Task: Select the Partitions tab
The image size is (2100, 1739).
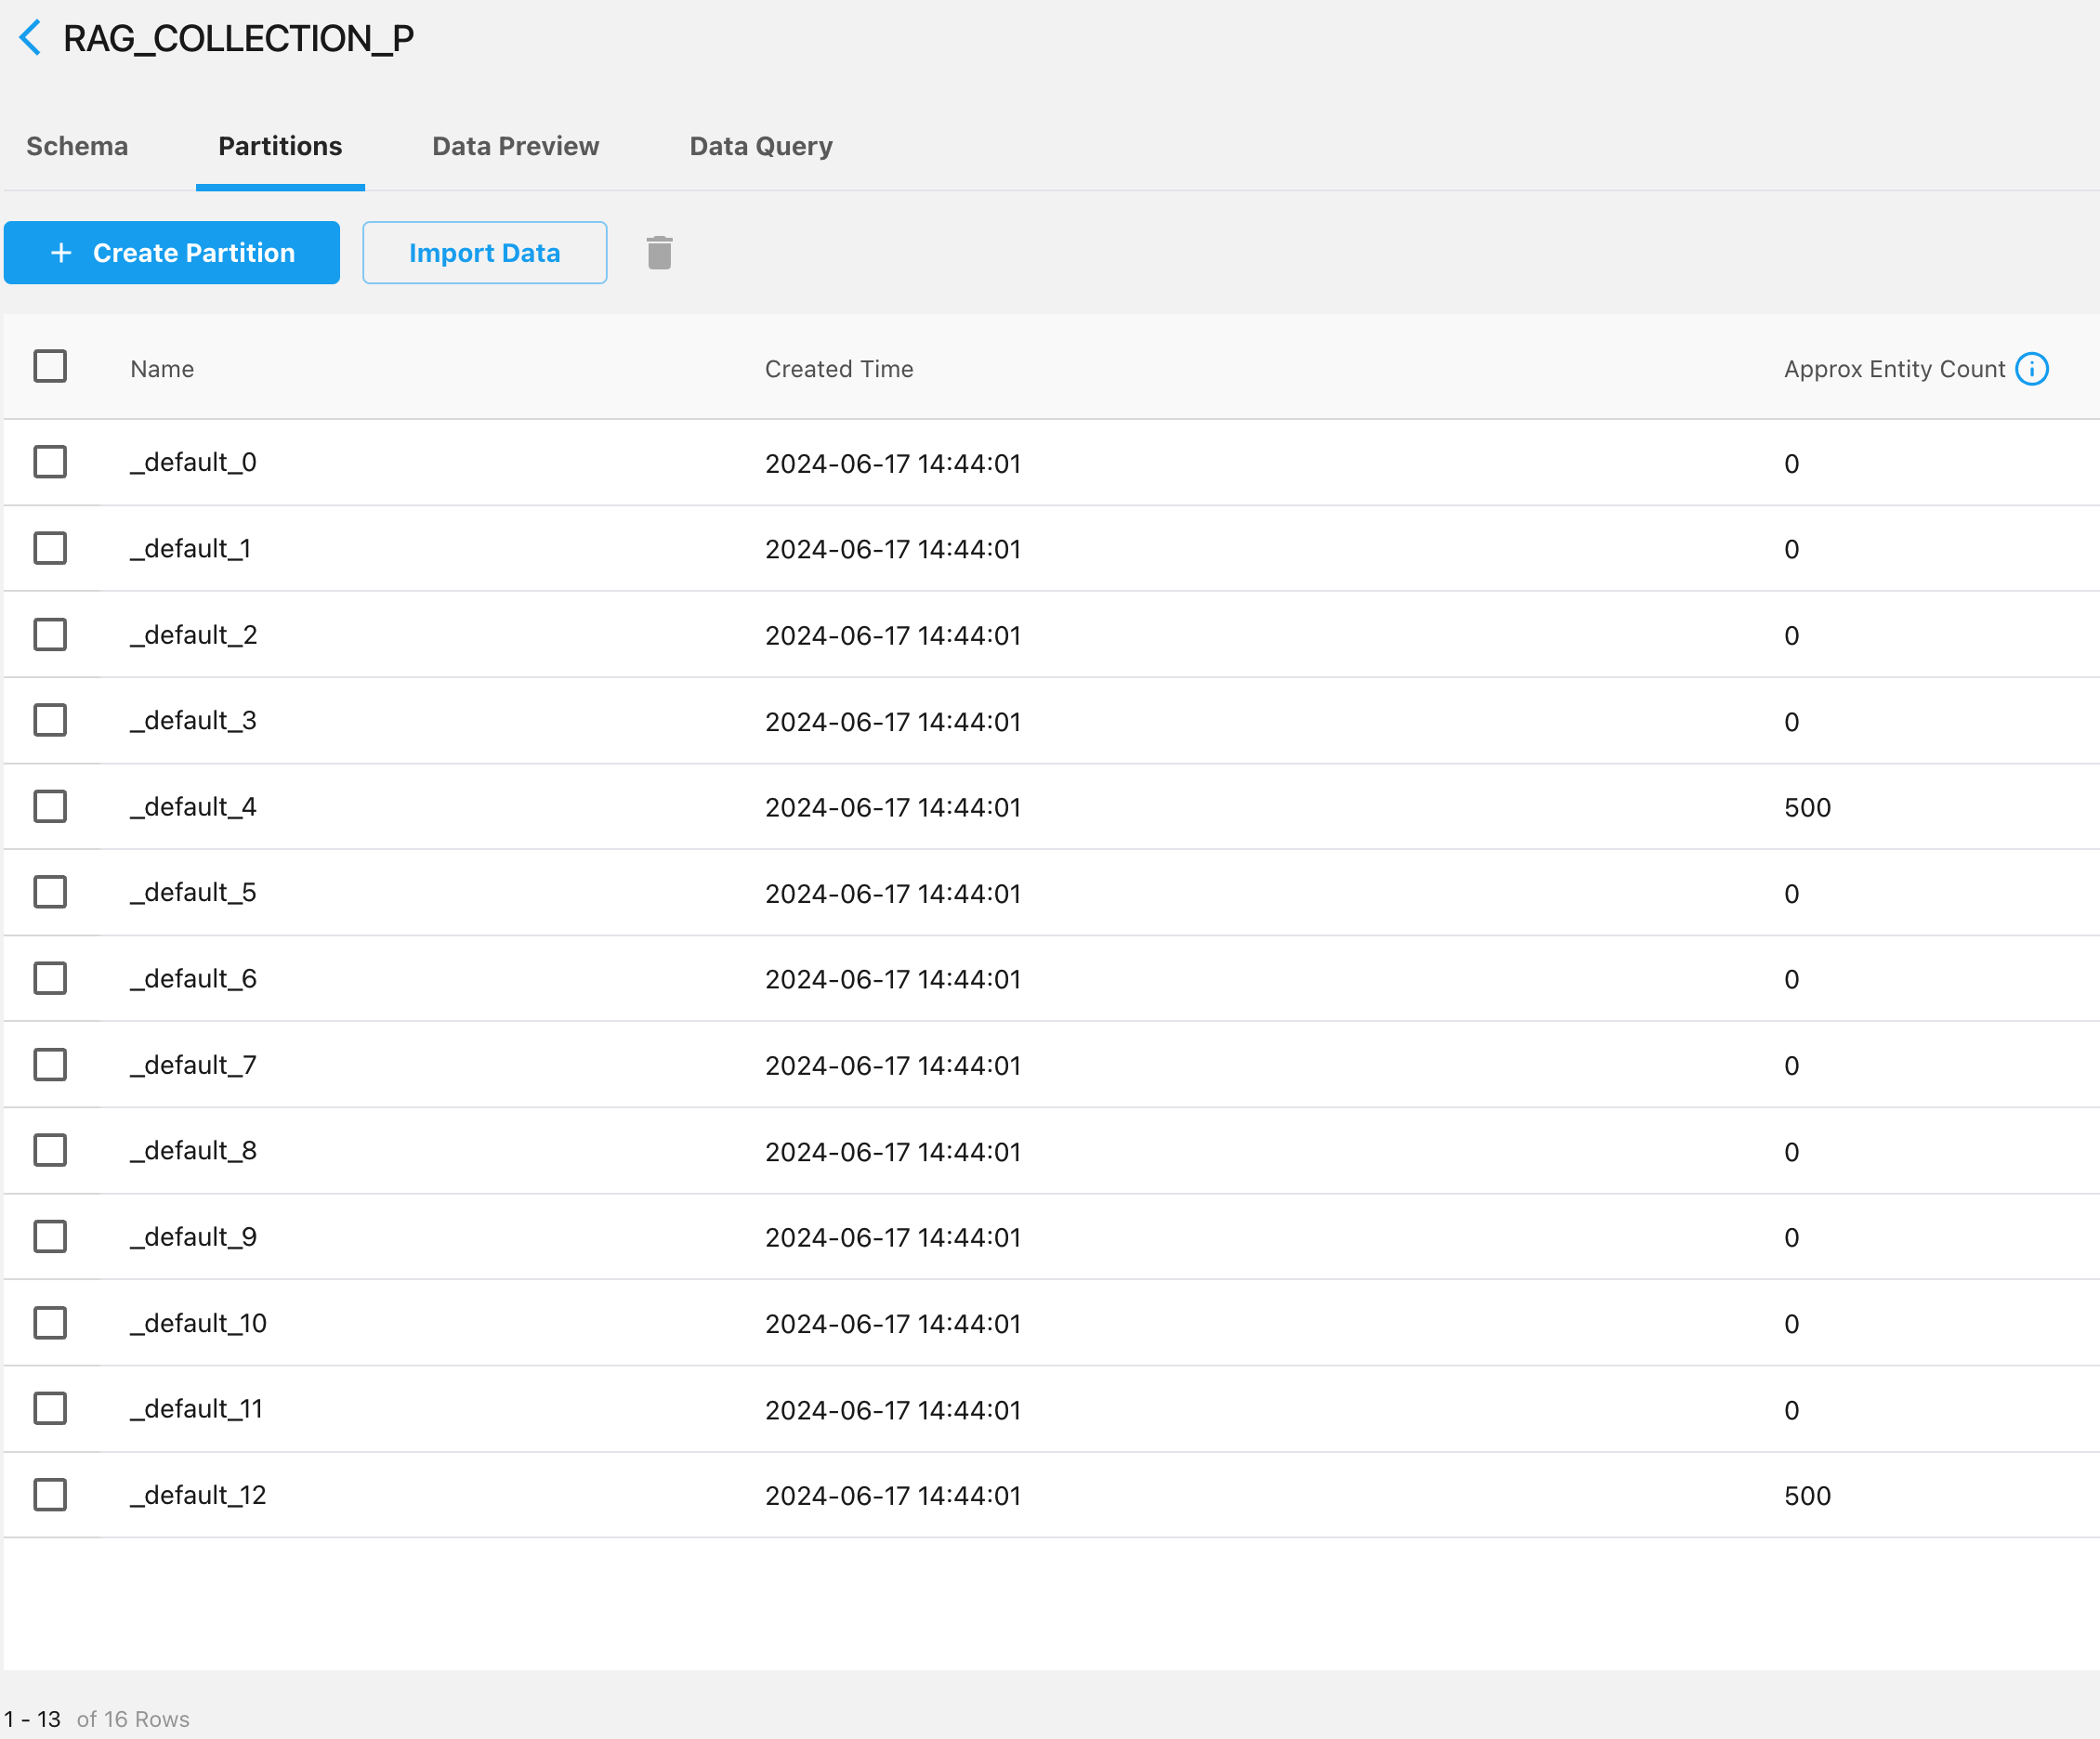Action: 280,146
